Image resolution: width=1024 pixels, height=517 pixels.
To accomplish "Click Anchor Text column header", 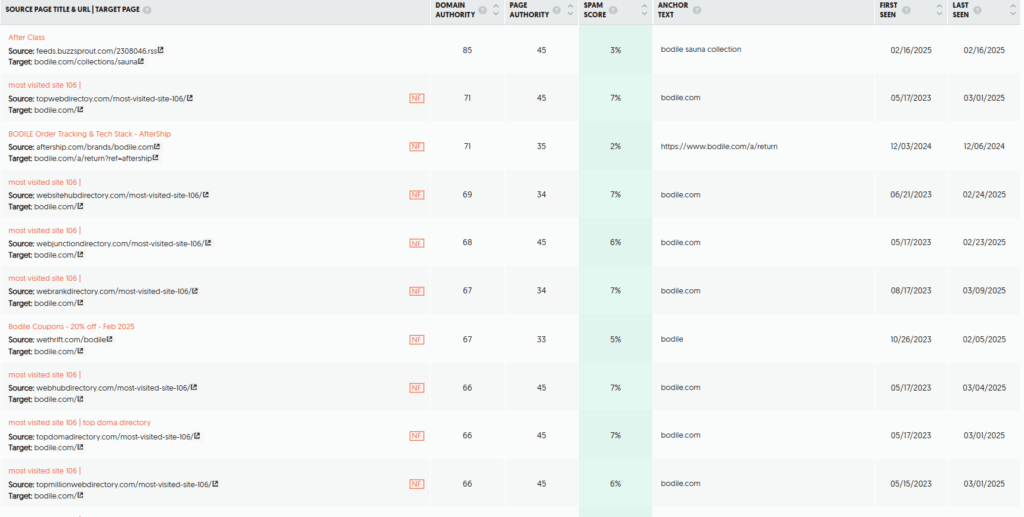I will (673, 10).
